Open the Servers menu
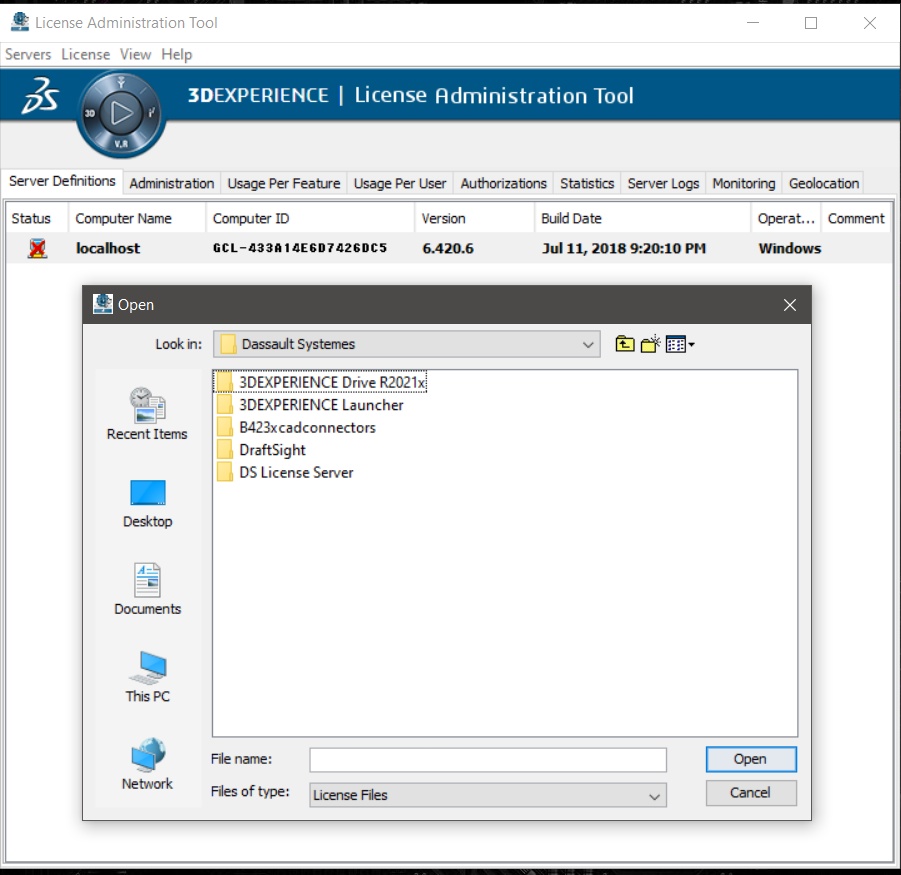The height and width of the screenshot is (875, 901). point(28,55)
